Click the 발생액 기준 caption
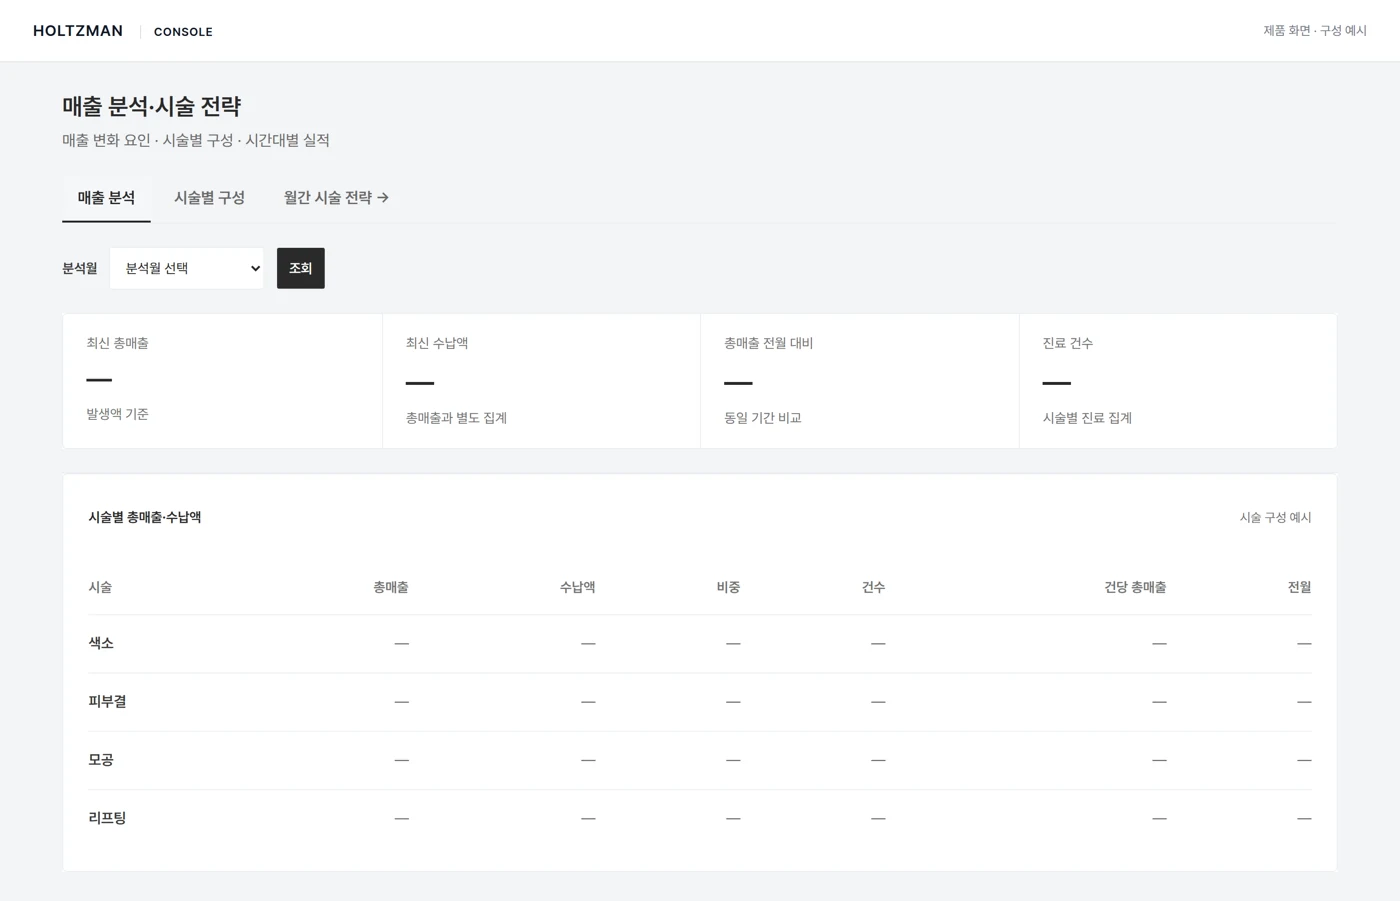This screenshot has height=901, width=1400. pos(117,414)
